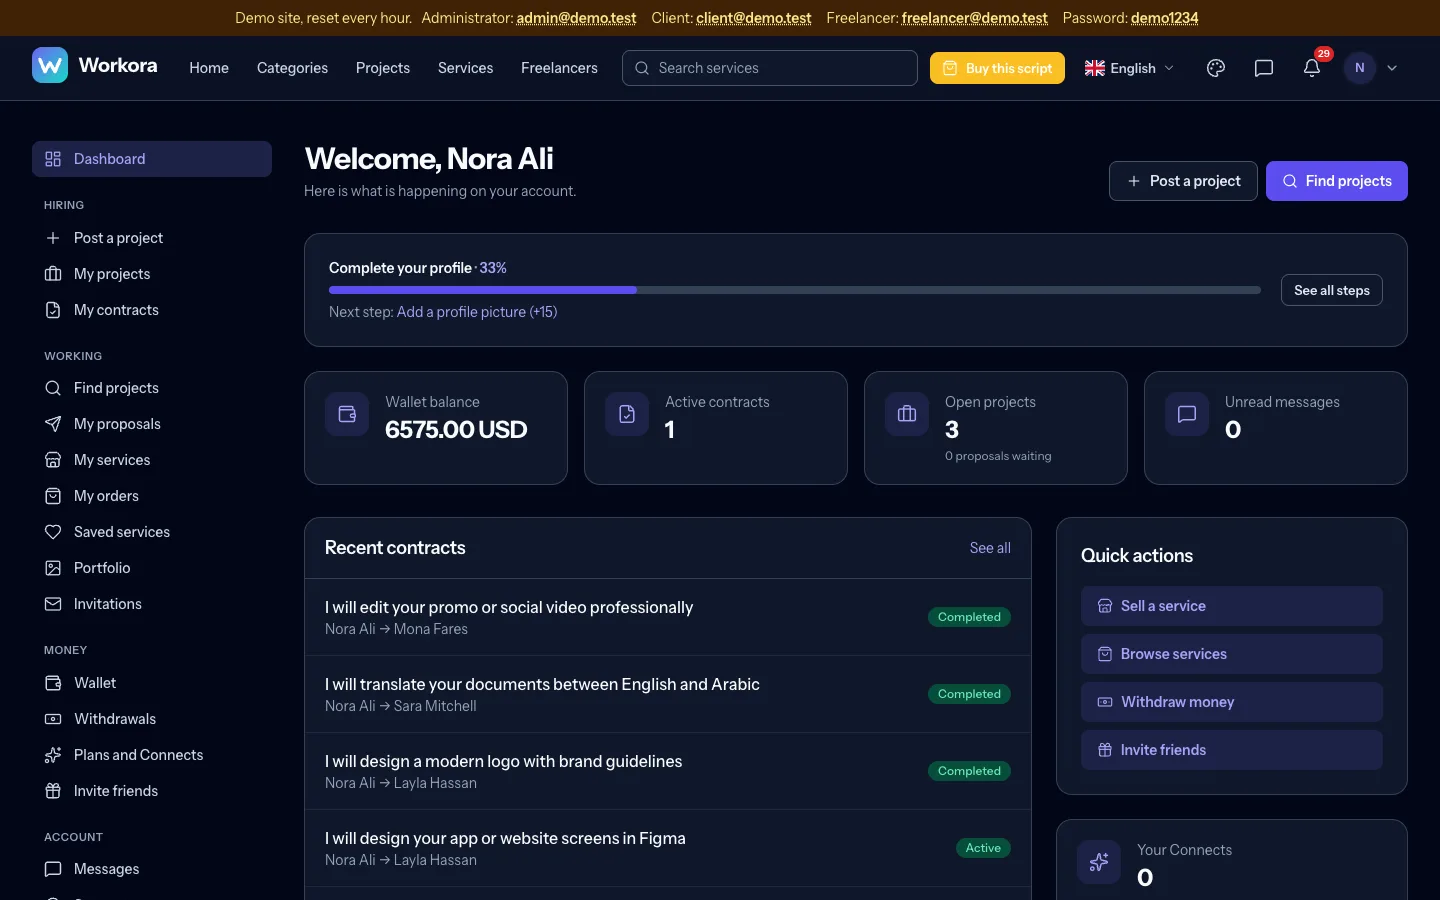Click the sparkle icon beside Your Connects
Viewport: 1440px width, 900px height.
pyautogui.click(x=1099, y=862)
